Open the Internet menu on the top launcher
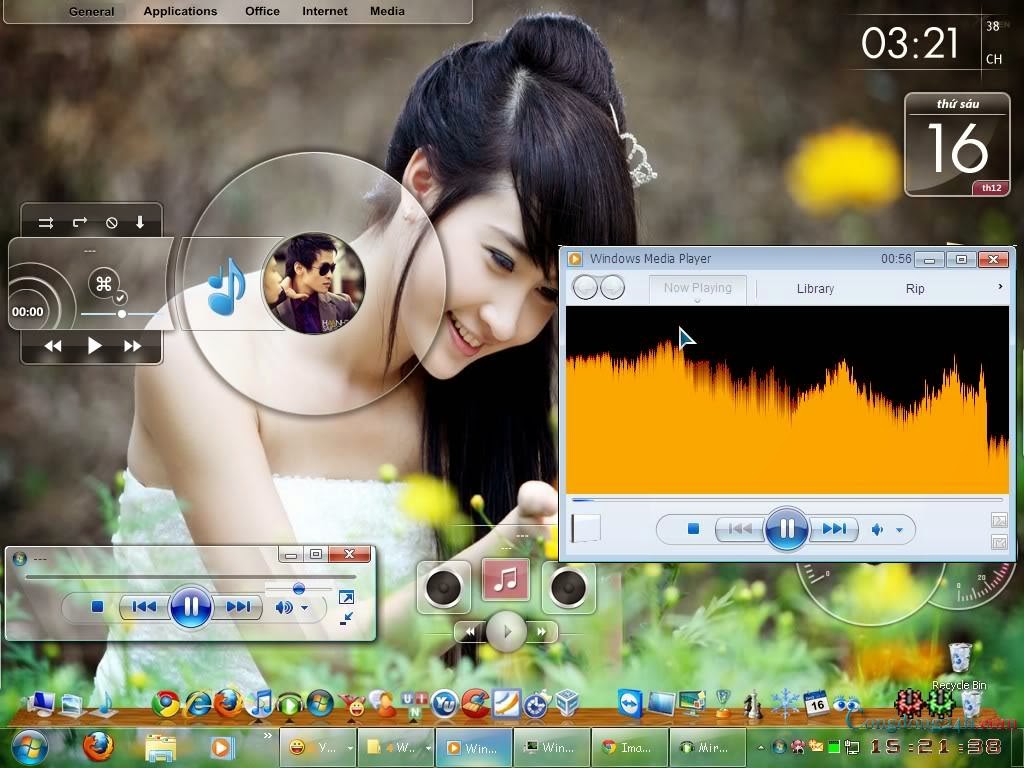Screen dimensions: 1024x768 click(325, 11)
